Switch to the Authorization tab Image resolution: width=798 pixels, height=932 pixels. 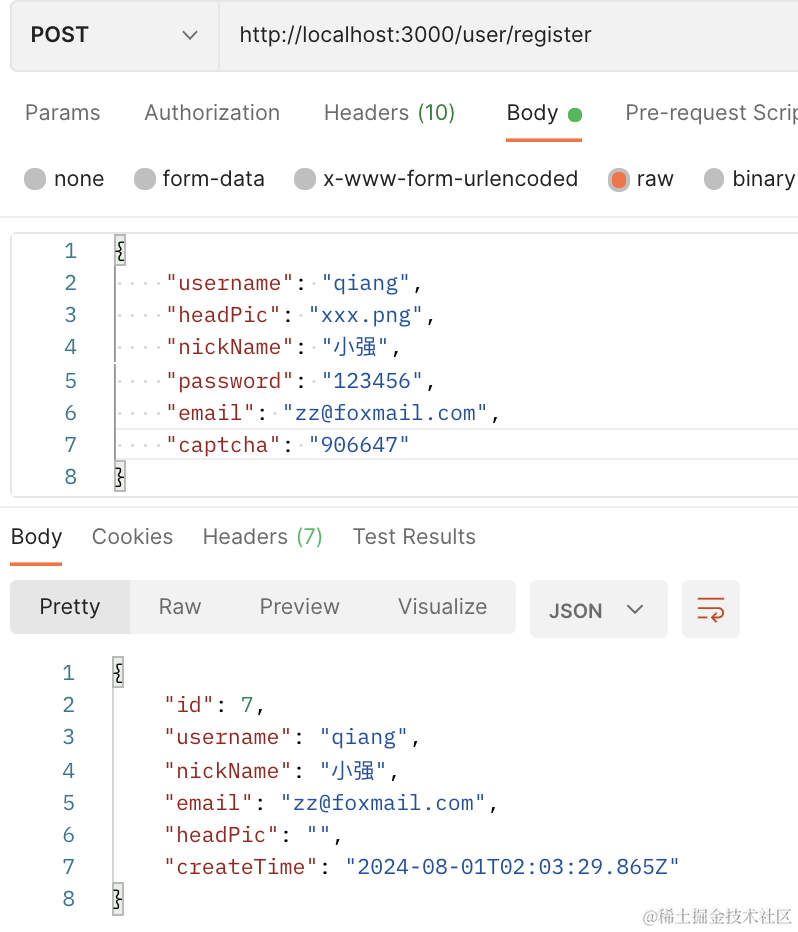click(212, 113)
